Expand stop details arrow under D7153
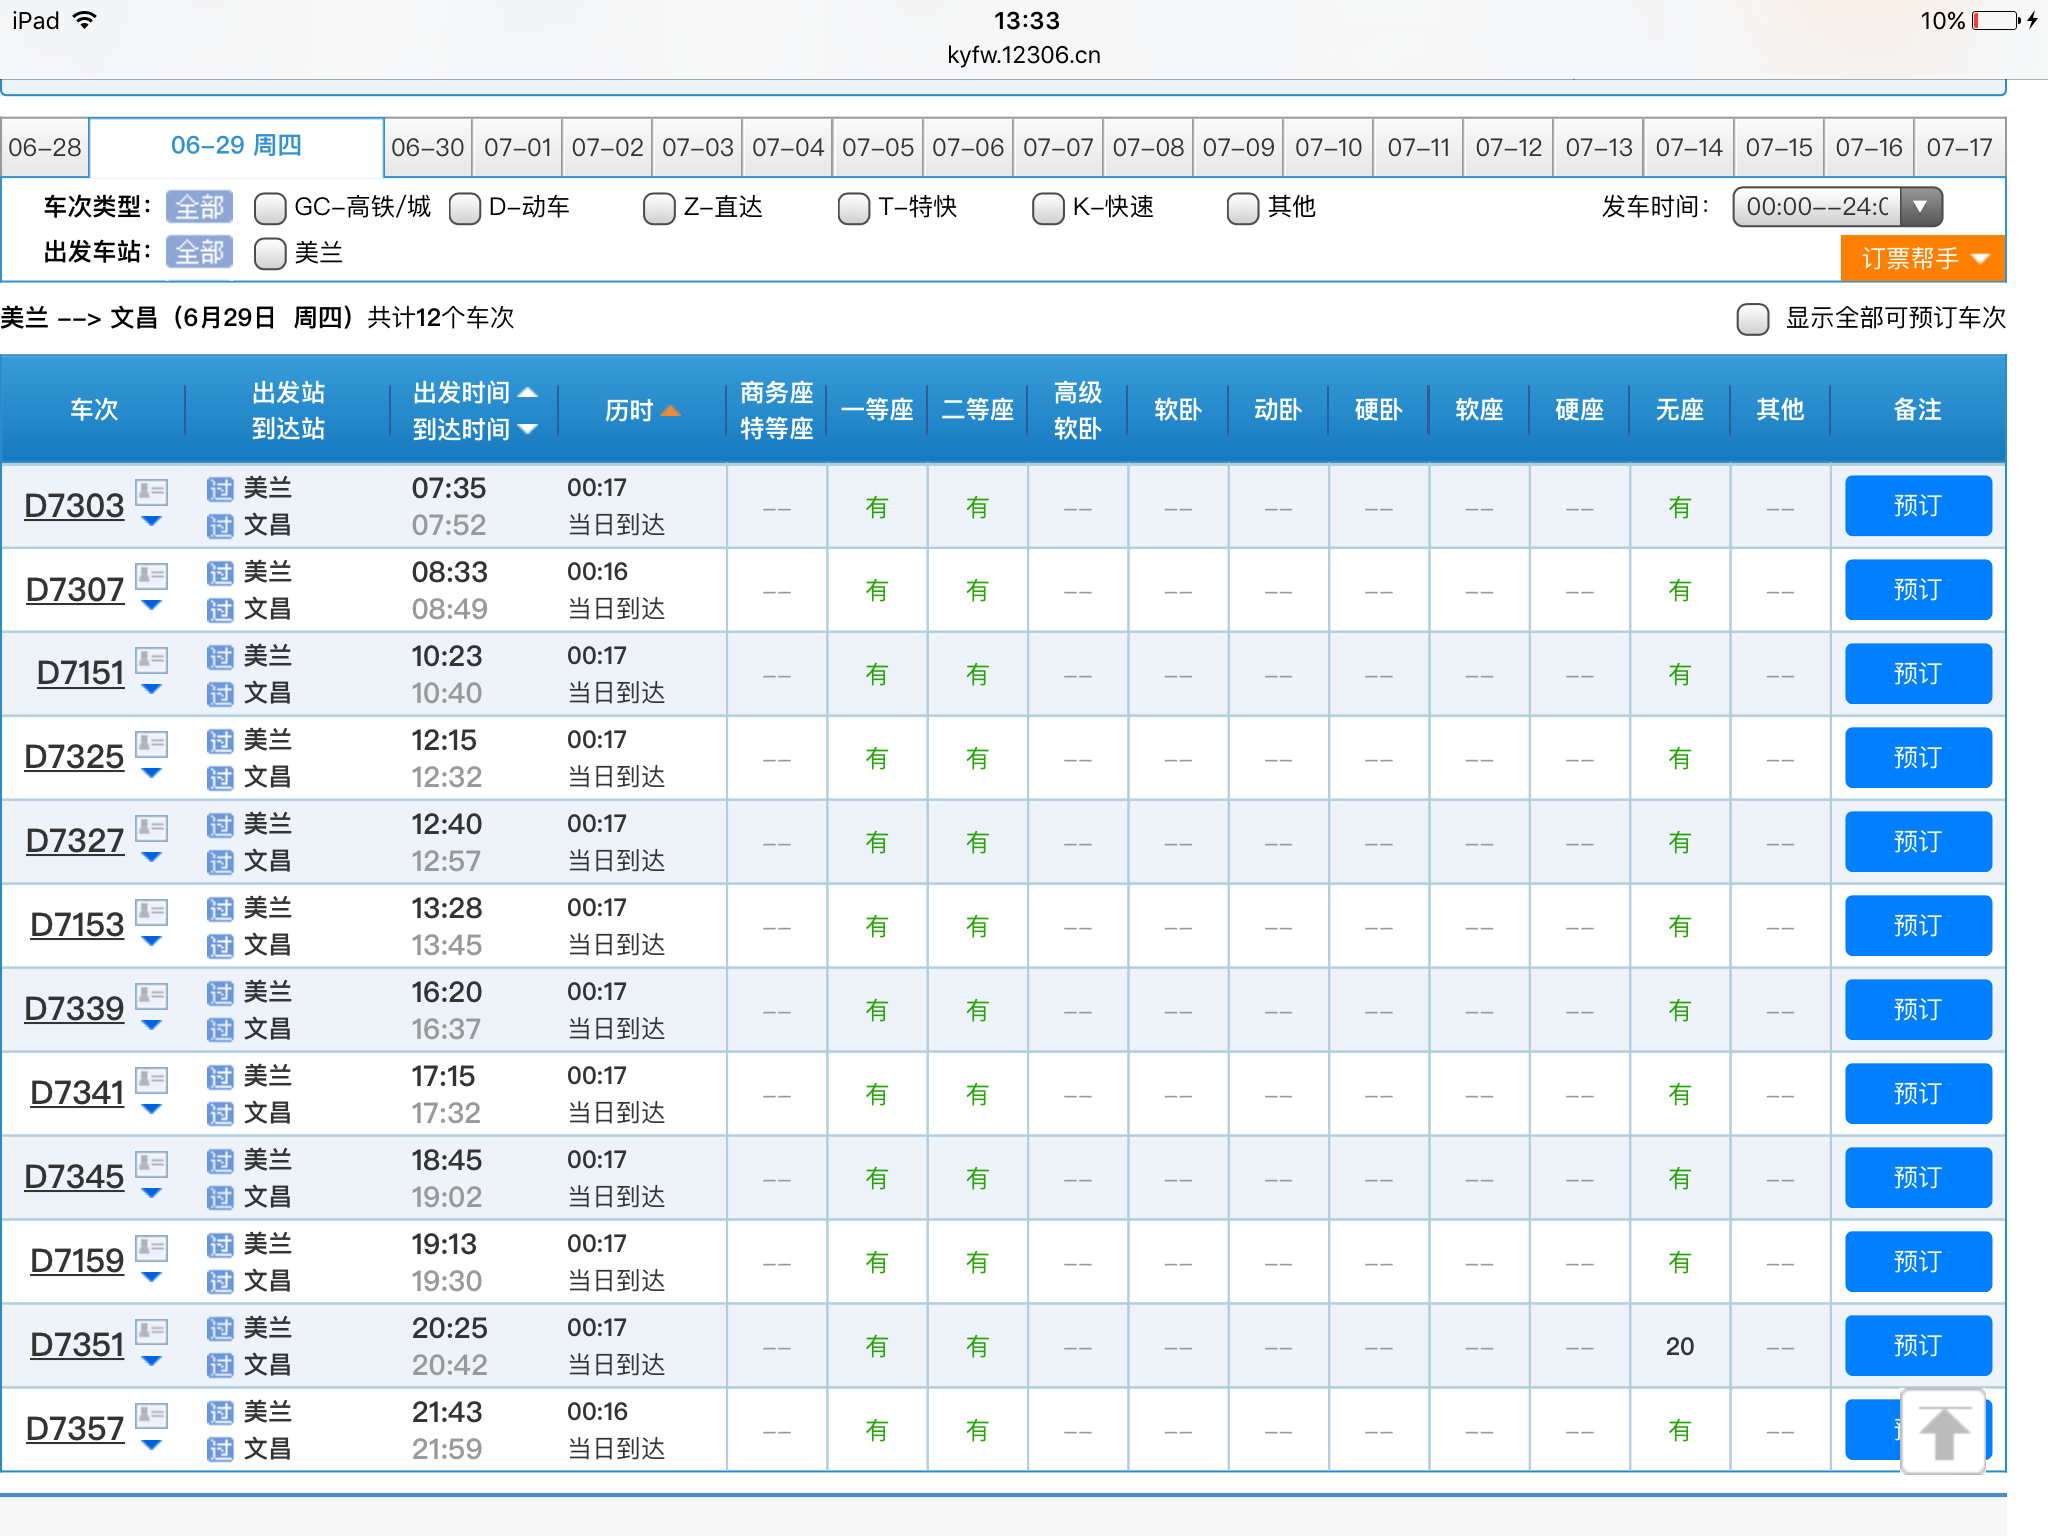The image size is (2048, 1536). point(152,941)
